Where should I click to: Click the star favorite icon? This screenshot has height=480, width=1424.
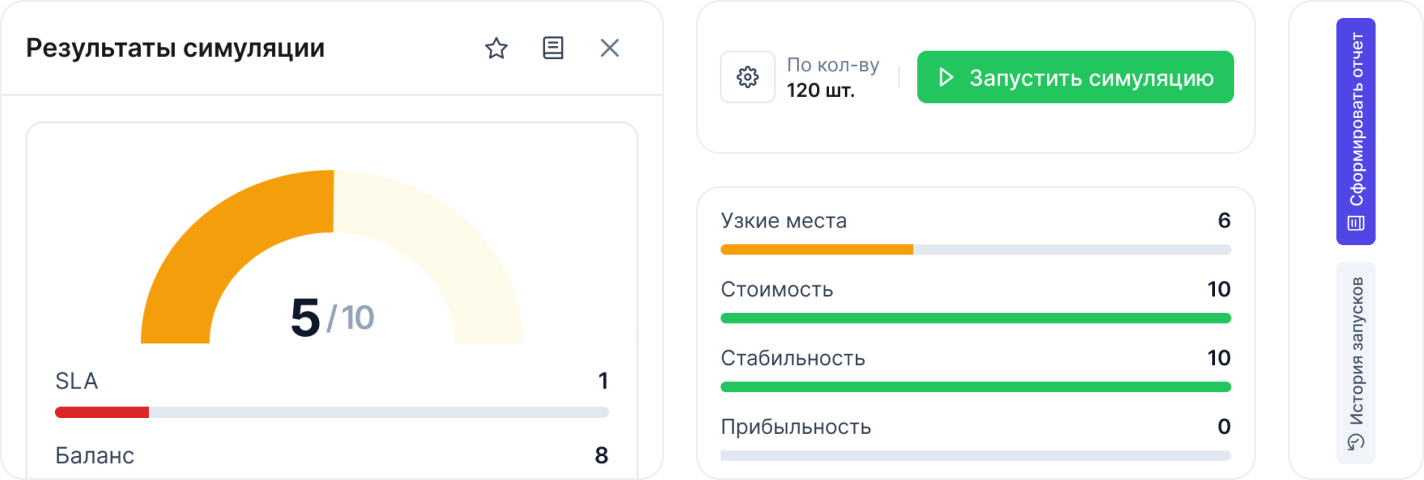pyautogui.click(x=496, y=48)
